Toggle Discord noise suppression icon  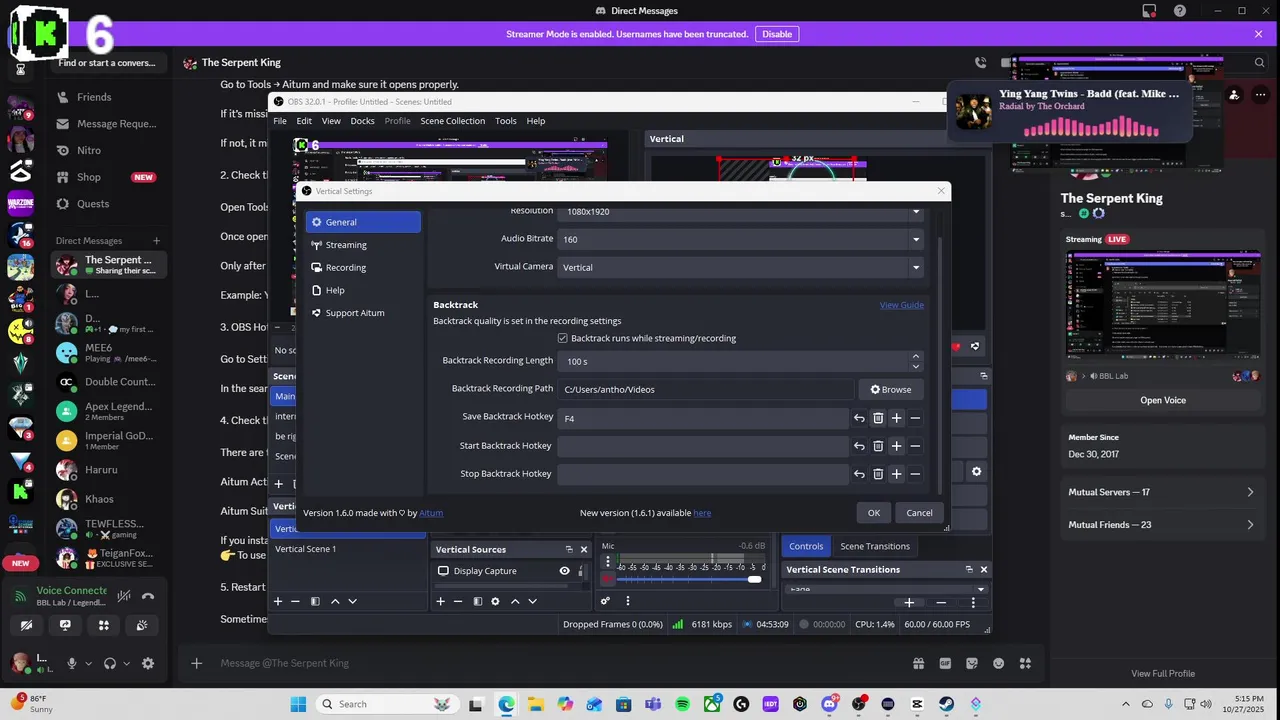pyautogui.click(x=124, y=596)
